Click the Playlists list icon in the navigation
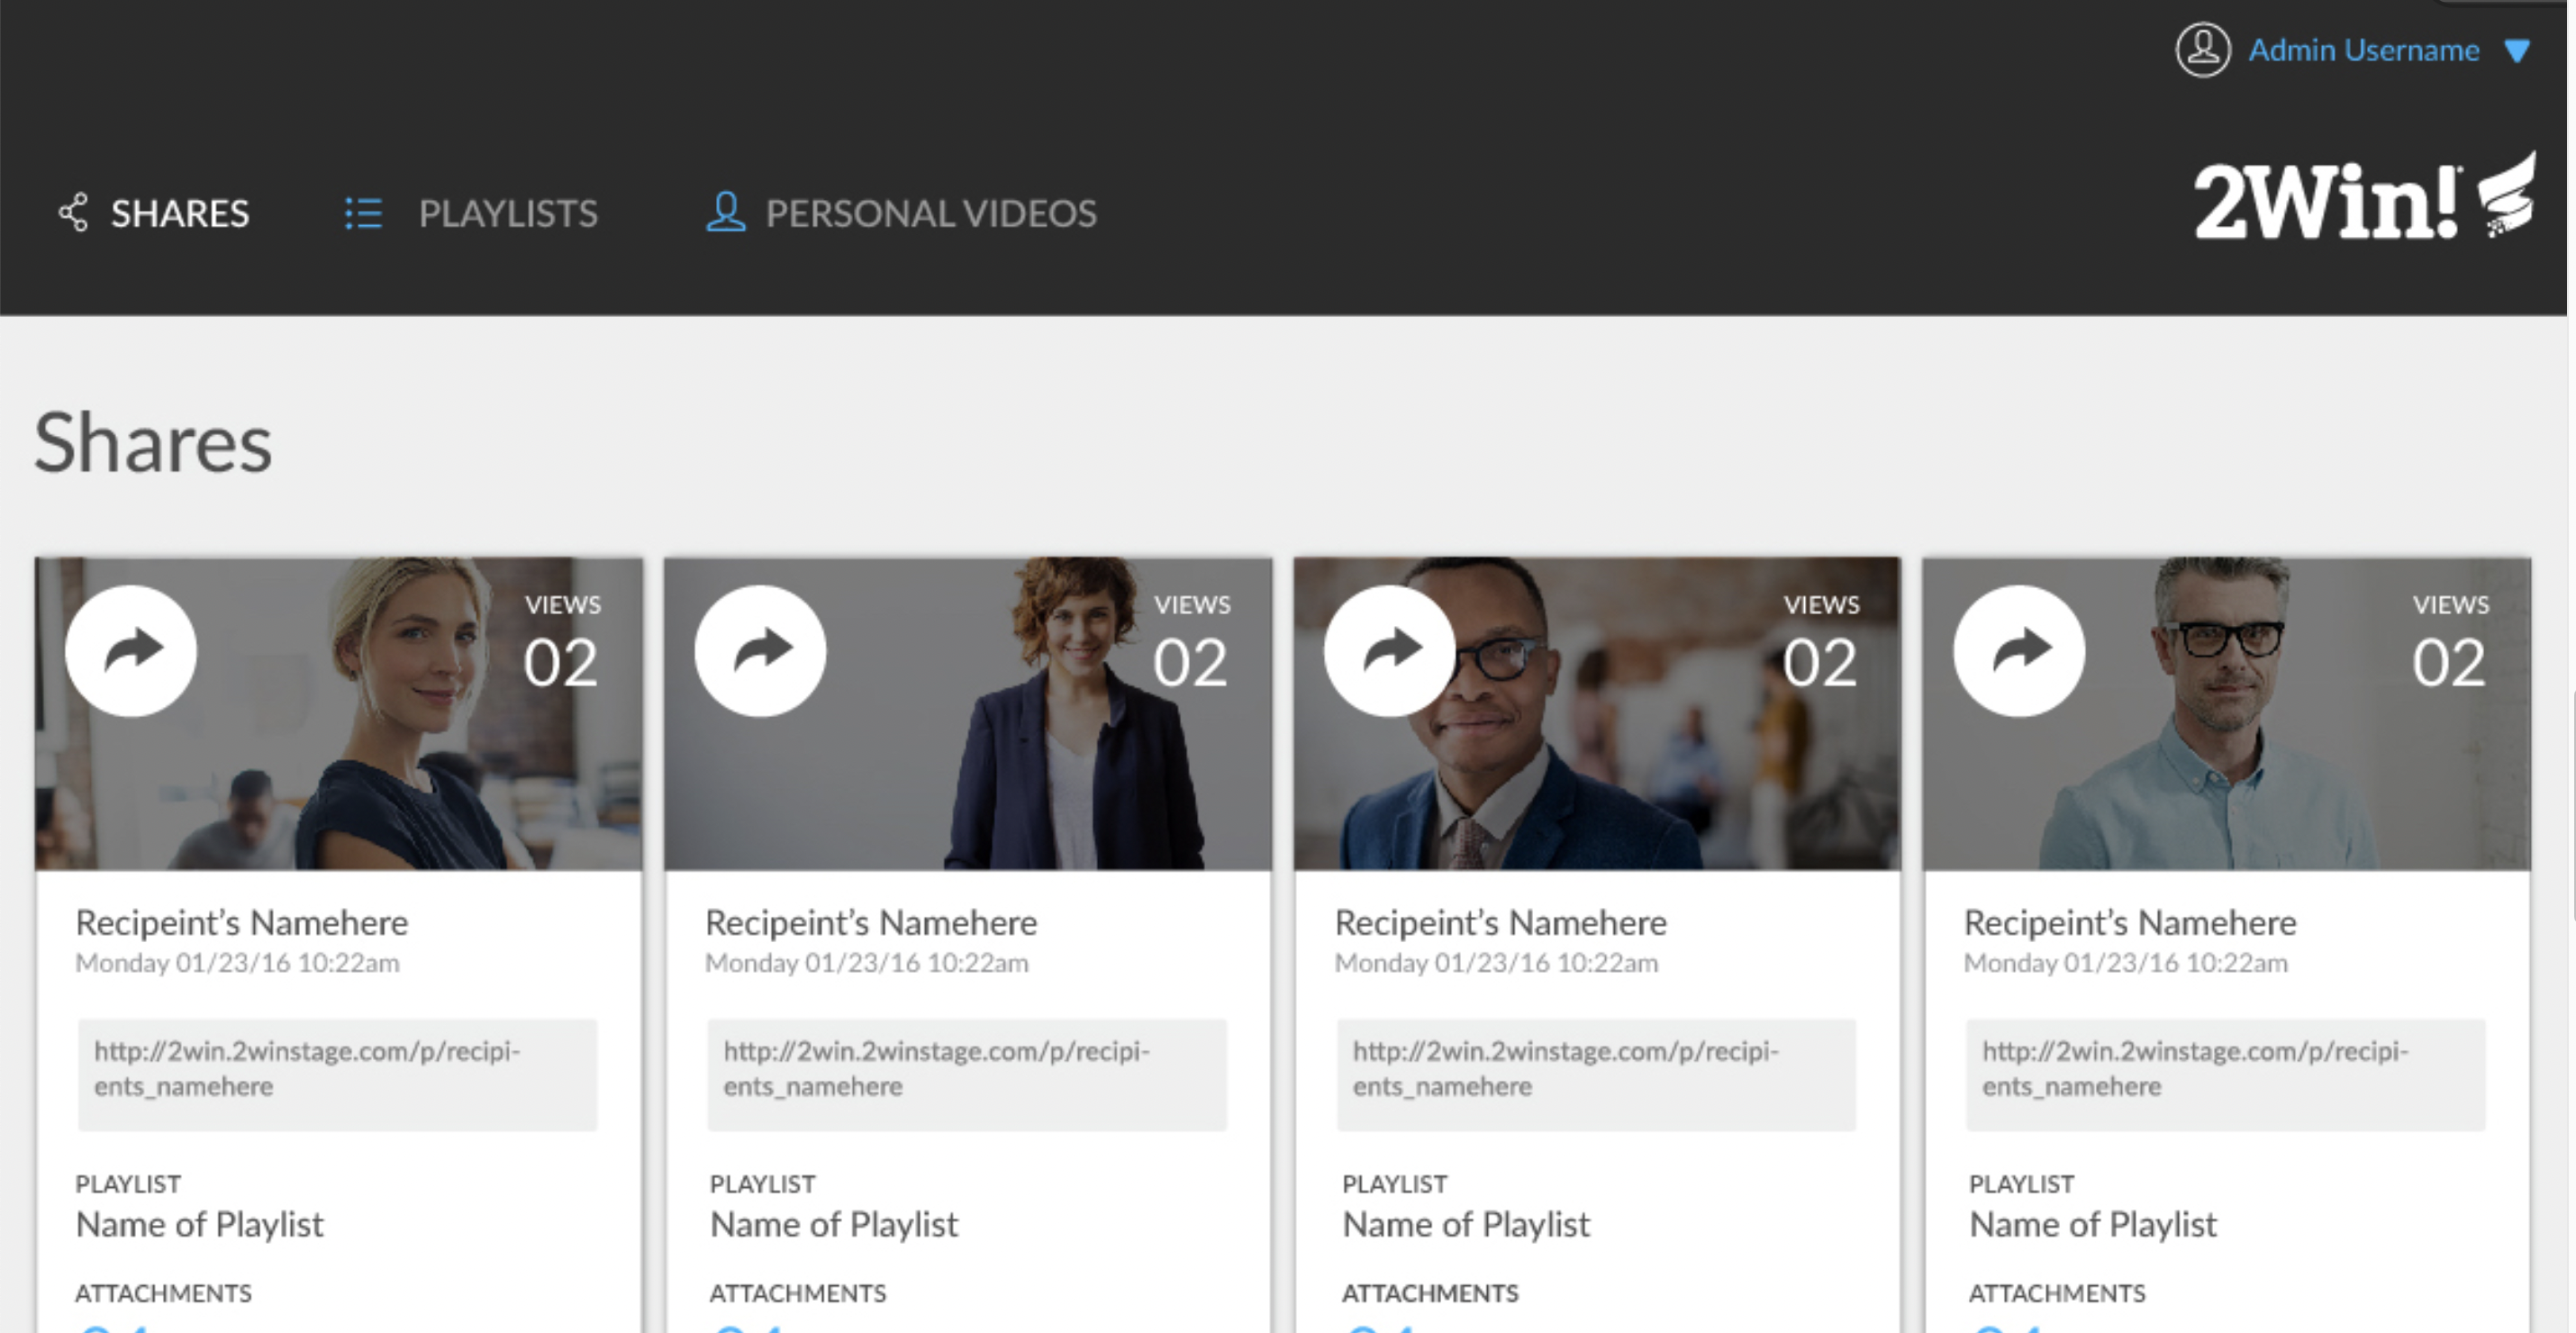 click(x=363, y=213)
